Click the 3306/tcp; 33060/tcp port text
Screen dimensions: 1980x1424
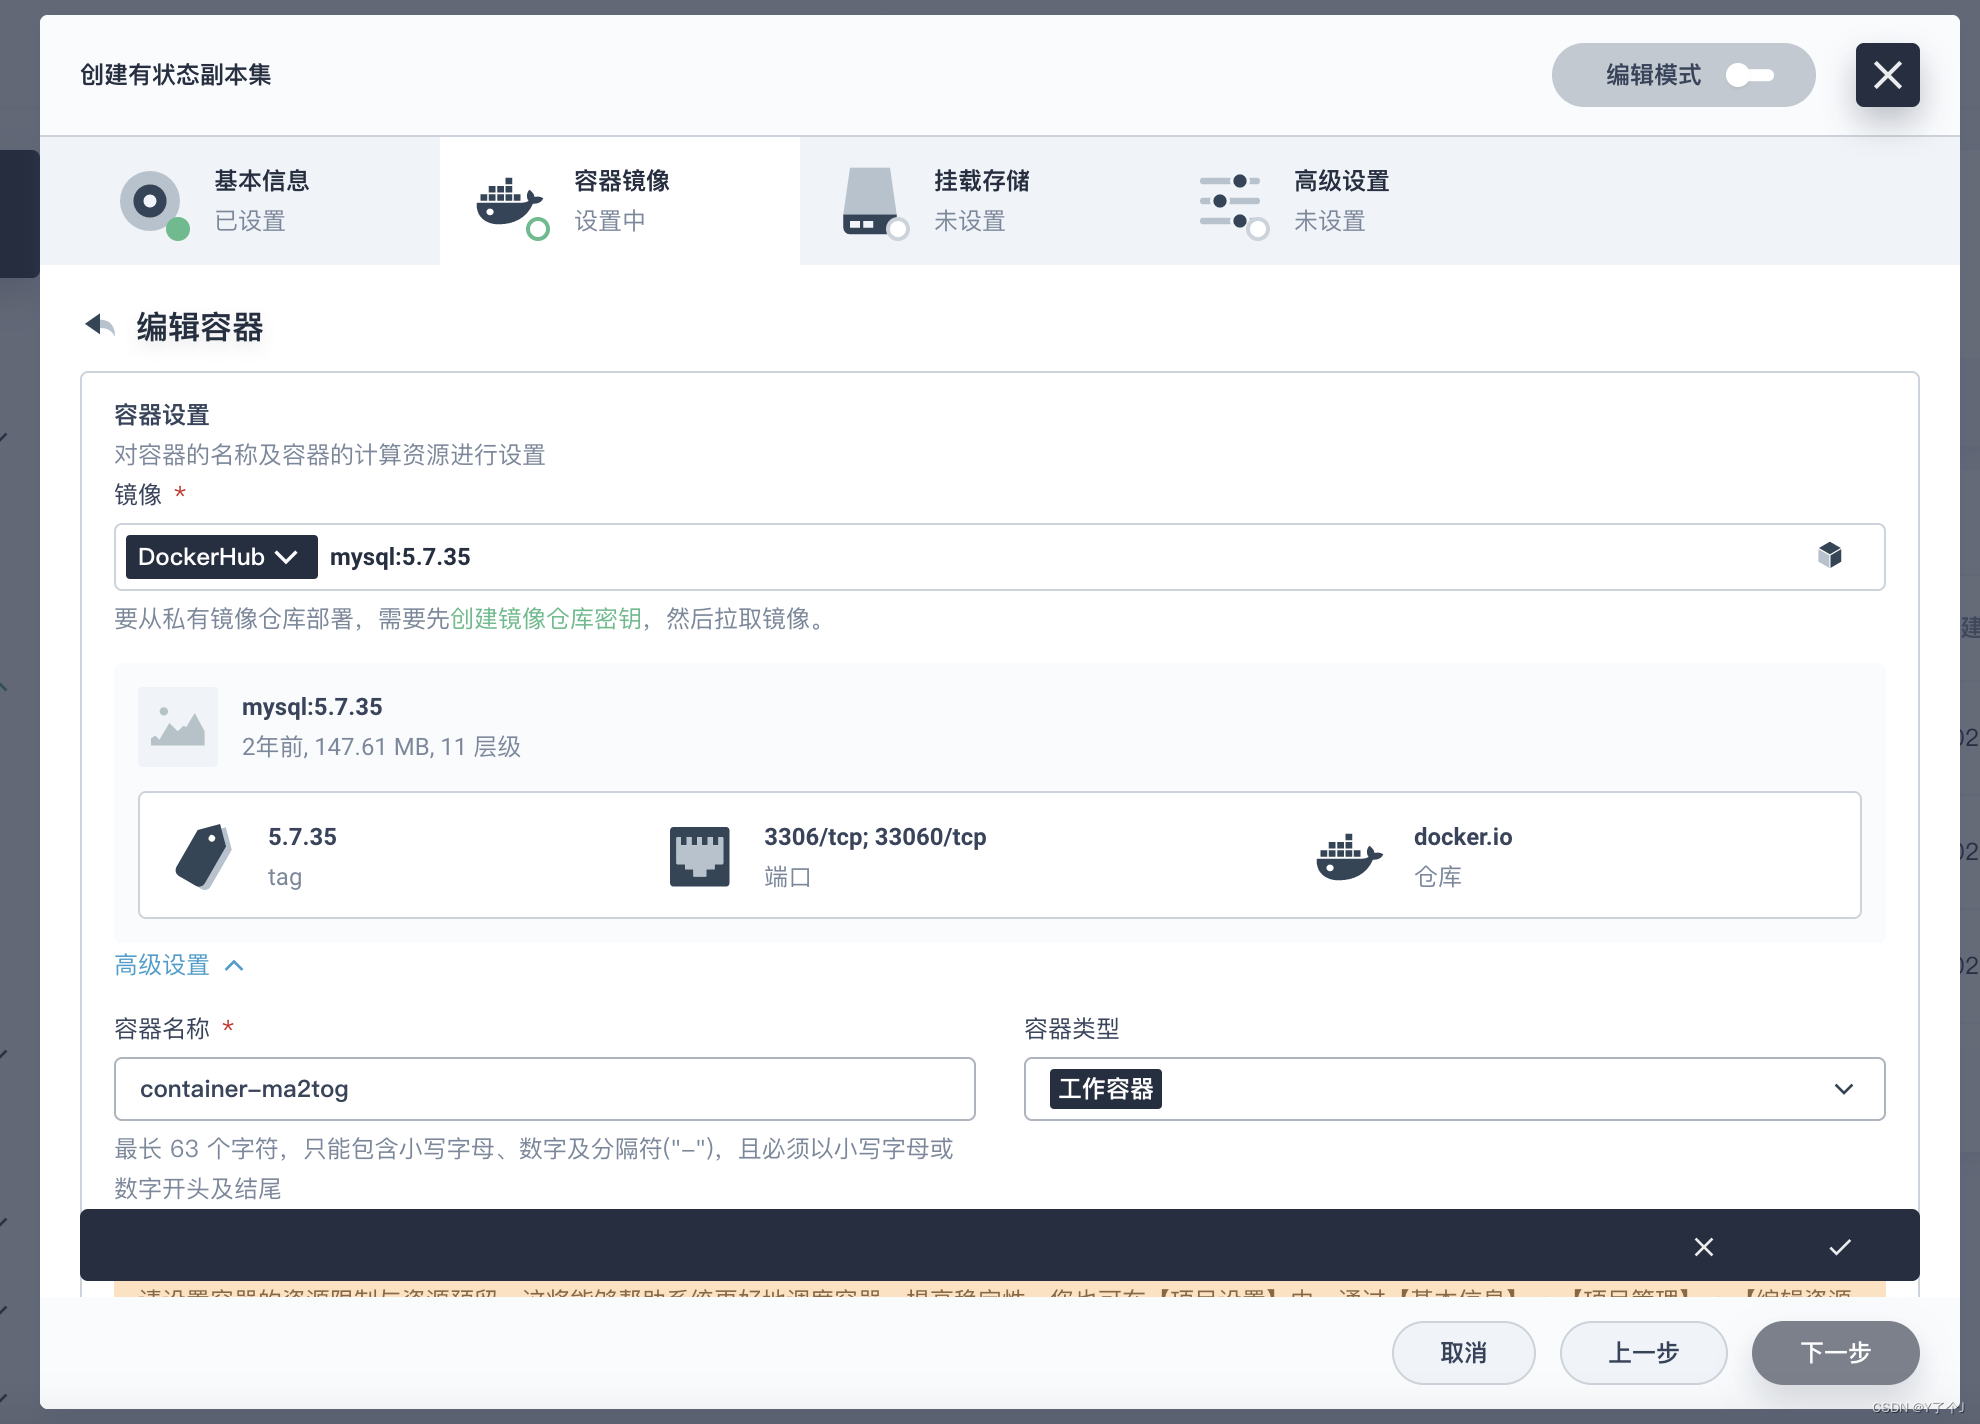pos(875,837)
